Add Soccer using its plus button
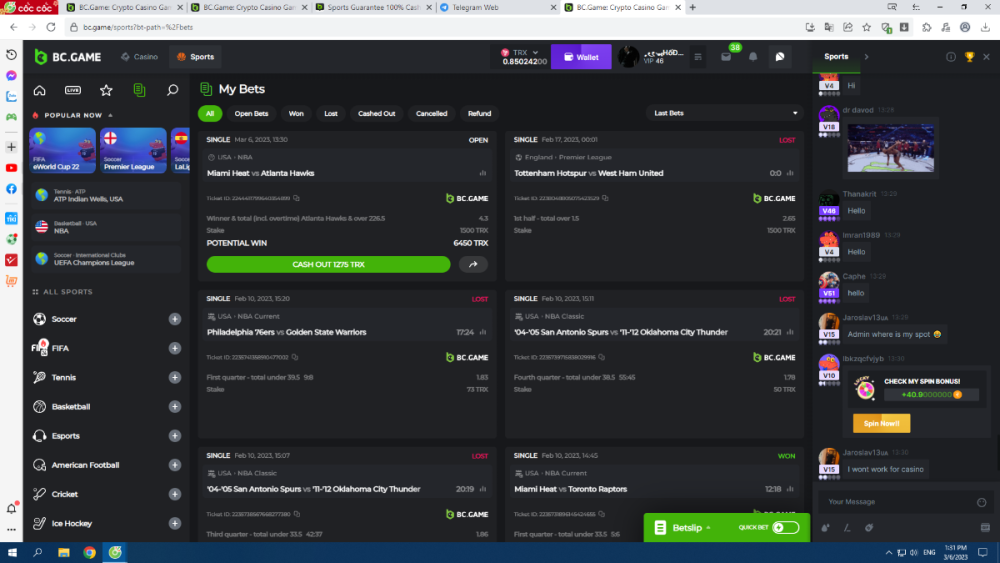Viewport: 1000px width, 563px height. point(175,319)
